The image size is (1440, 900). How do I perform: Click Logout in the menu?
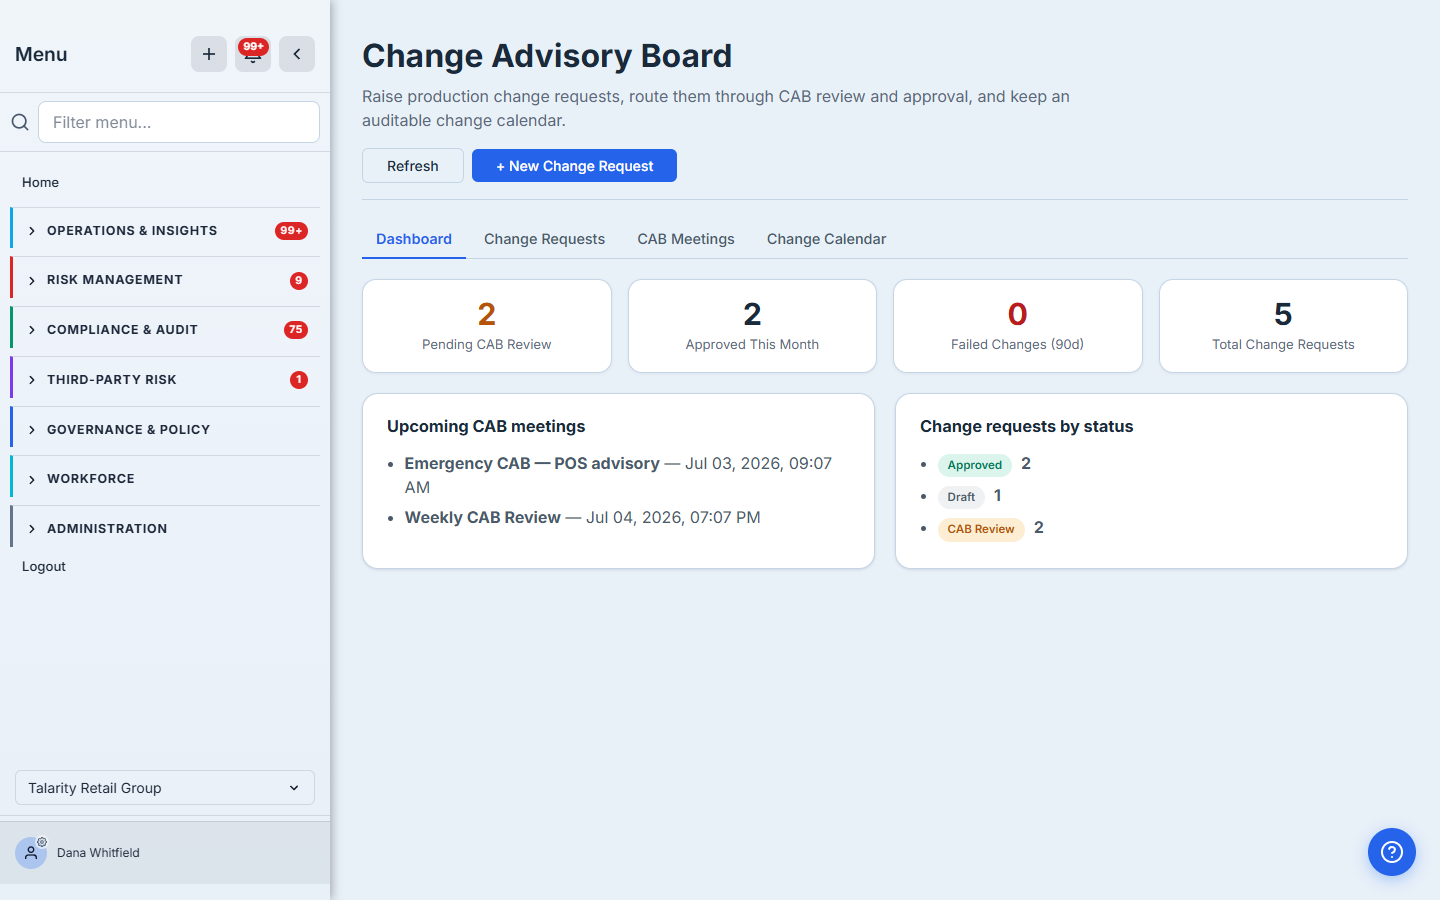click(x=44, y=566)
